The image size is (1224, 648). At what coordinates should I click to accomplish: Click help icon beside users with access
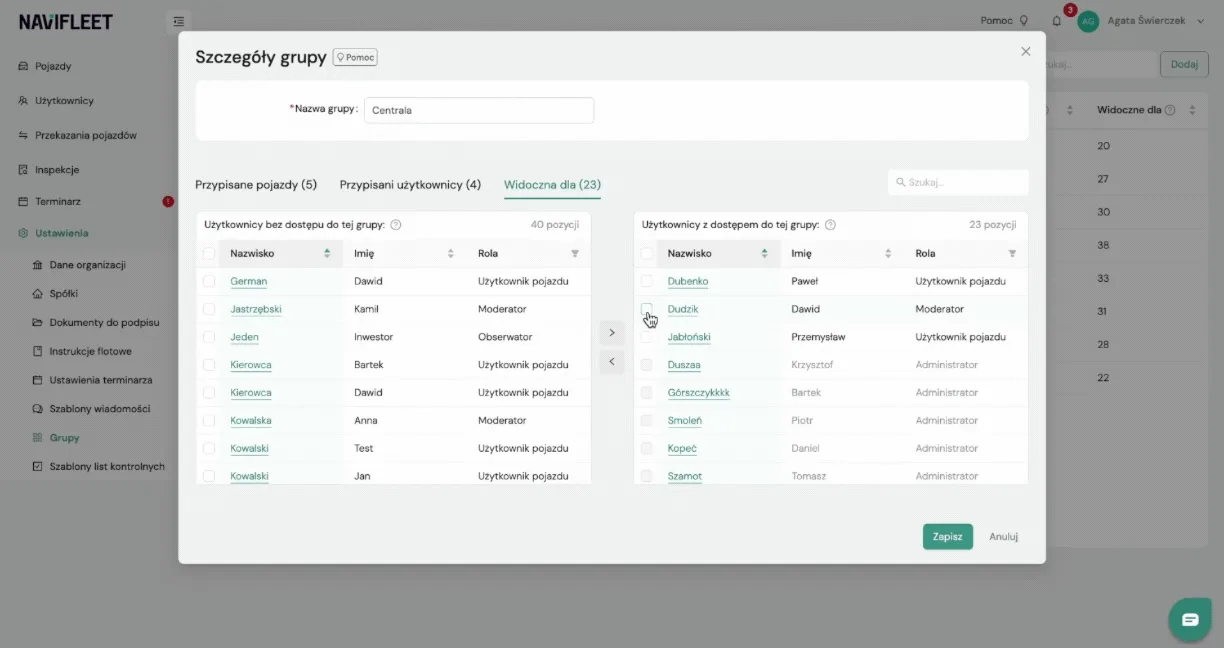[x=830, y=225]
